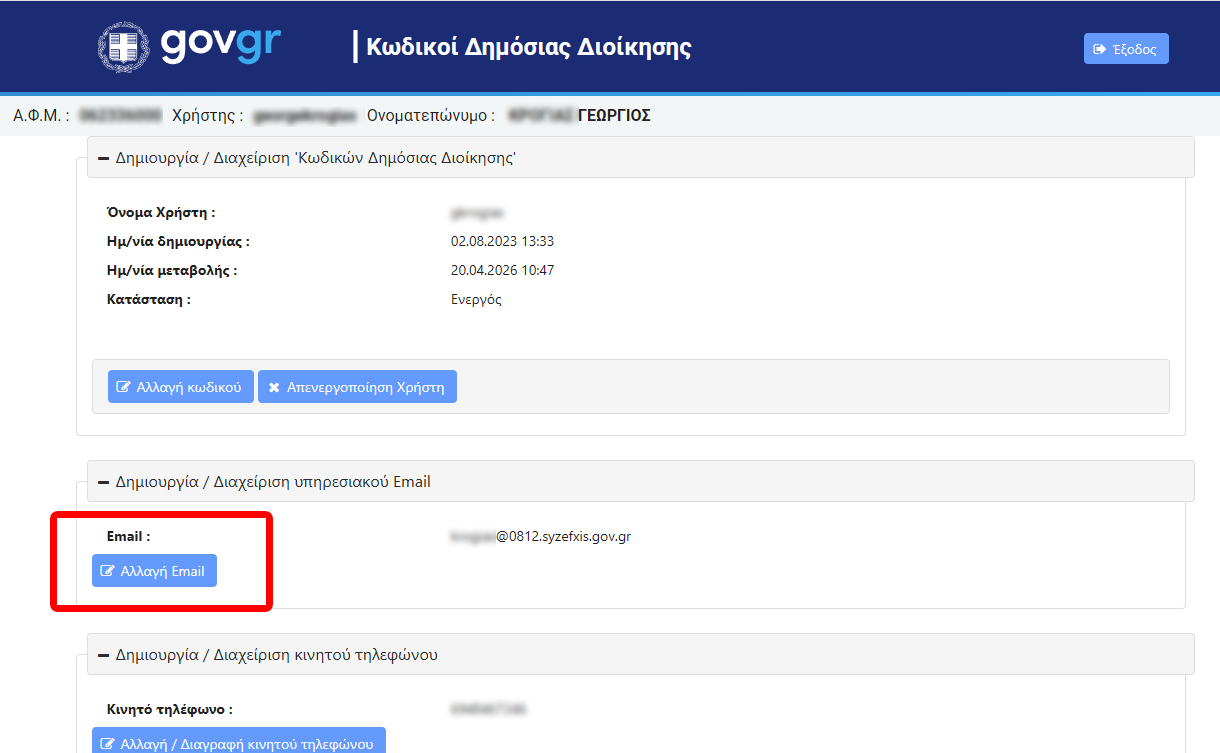Click the pencil icon on Αλλαγή Email button

(108, 570)
